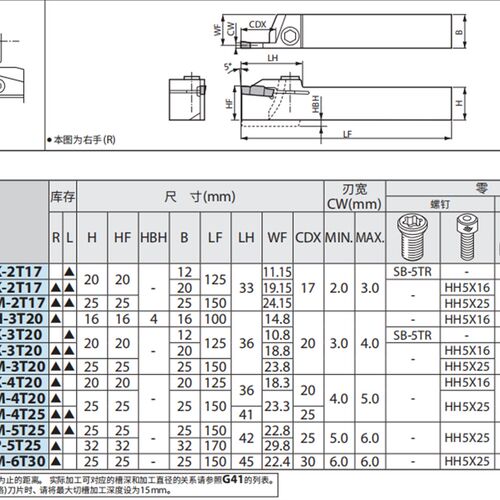Click the stock triangle in the M-4T20 row
The image size is (500, 500).
click(56, 398)
